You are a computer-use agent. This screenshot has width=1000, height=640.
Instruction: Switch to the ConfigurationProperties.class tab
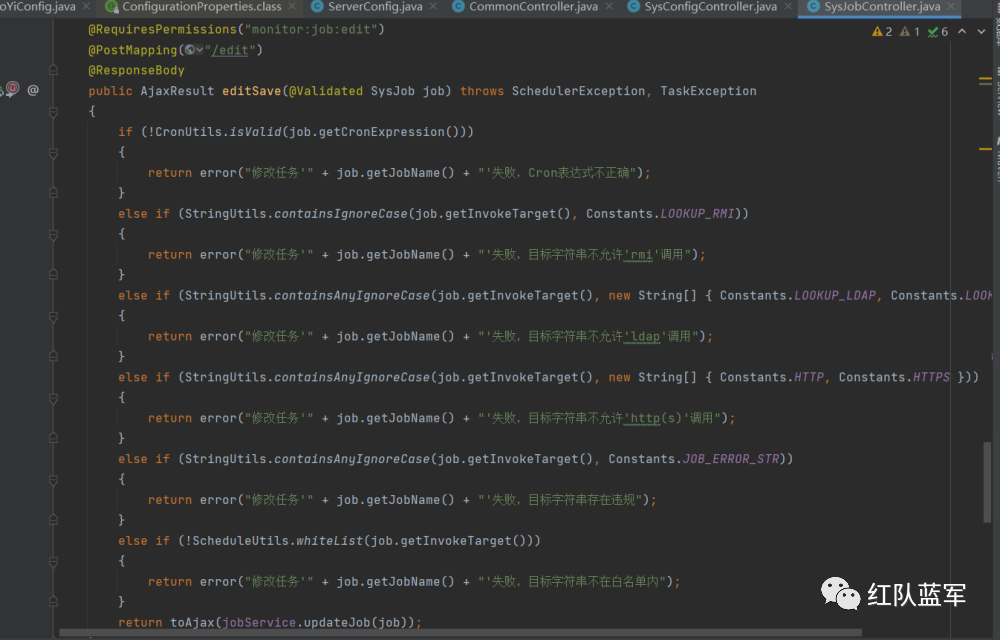click(202, 7)
